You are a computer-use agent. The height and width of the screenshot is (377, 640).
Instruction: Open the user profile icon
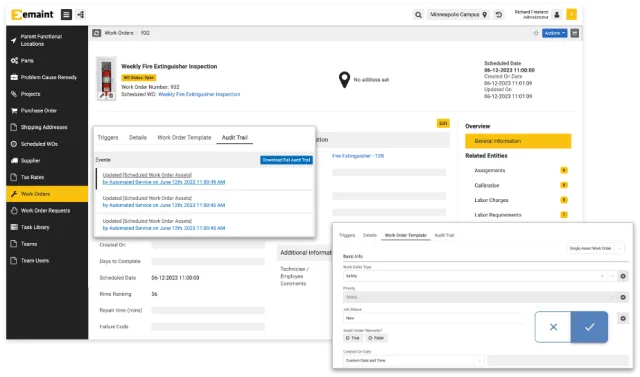coord(557,15)
